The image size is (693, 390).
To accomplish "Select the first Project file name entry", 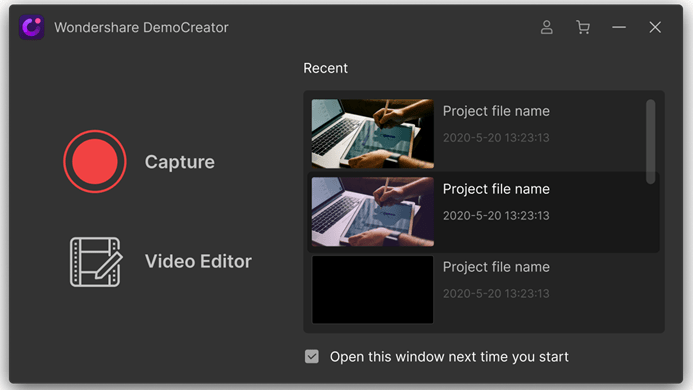I will tap(496, 111).
